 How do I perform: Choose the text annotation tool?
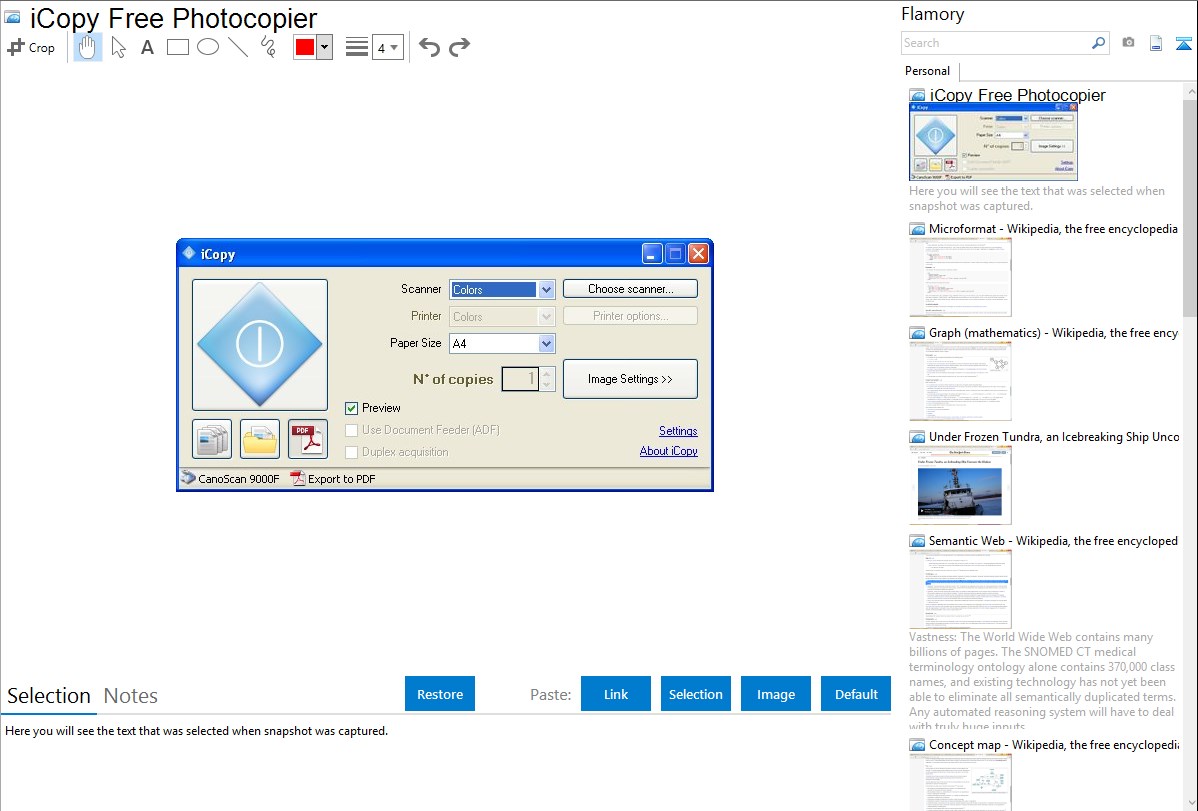[x=147, y=47]
